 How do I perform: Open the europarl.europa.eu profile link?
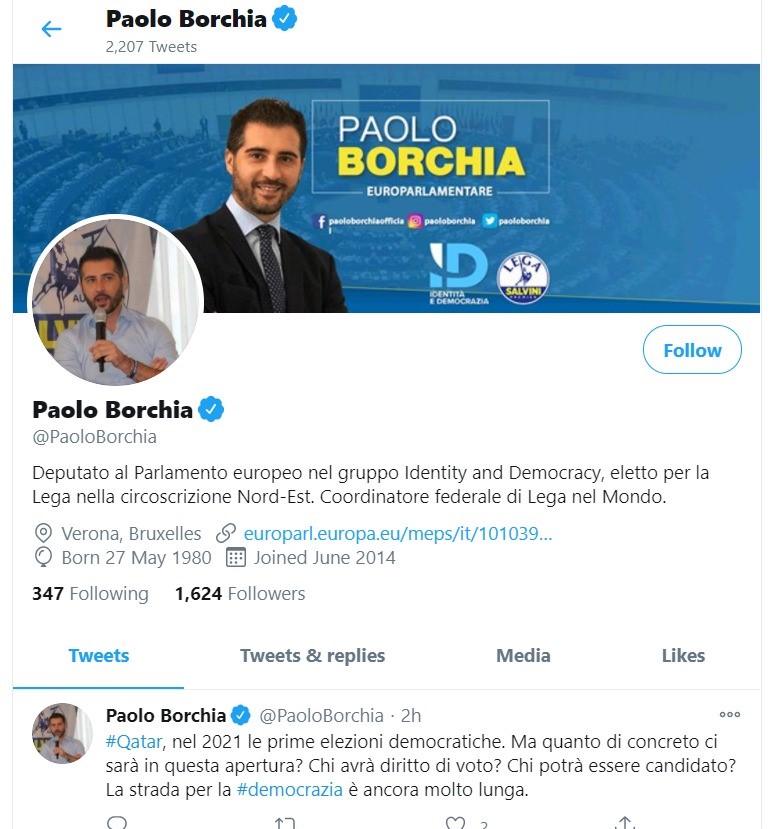pyautogui.click(x=398, y=533)
